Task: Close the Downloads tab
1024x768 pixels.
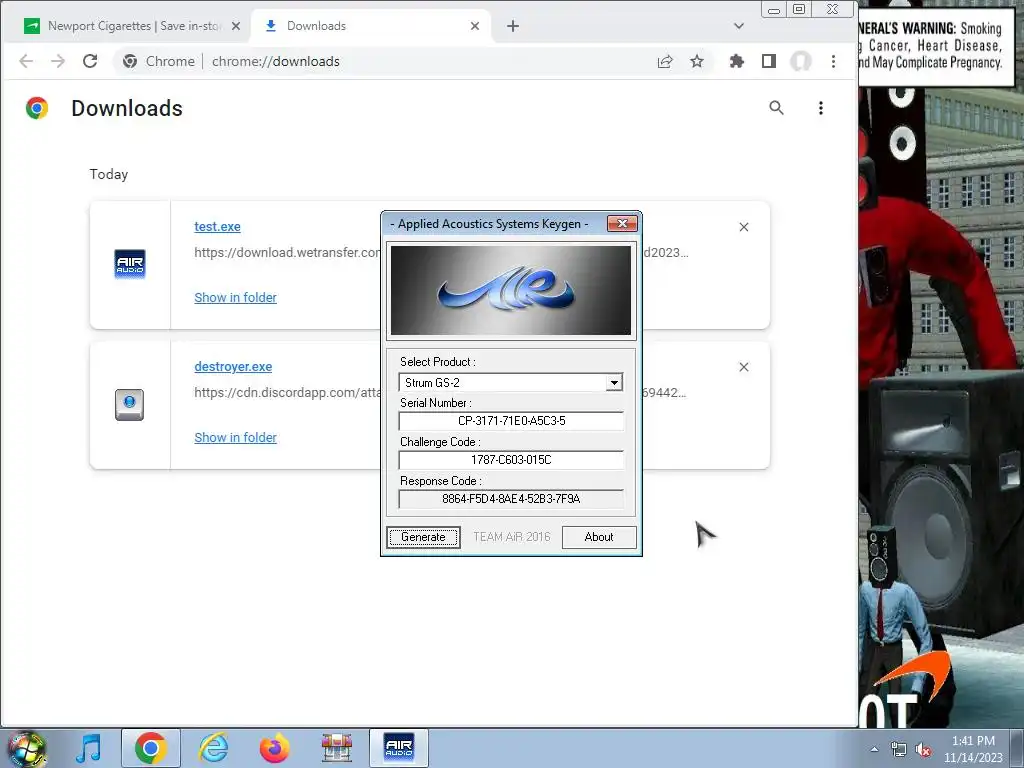Action: [475, 26]
